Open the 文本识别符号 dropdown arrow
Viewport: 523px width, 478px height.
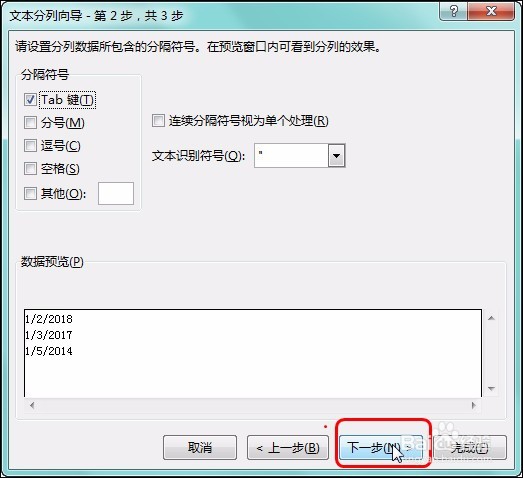coord(336,155)
